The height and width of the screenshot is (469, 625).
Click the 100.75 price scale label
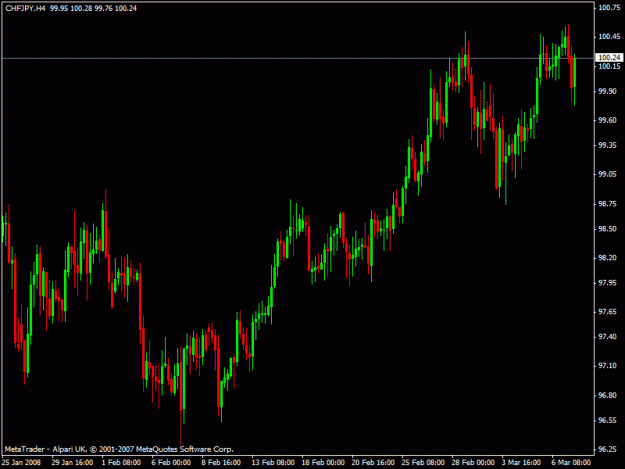click(x=610, y=8)
